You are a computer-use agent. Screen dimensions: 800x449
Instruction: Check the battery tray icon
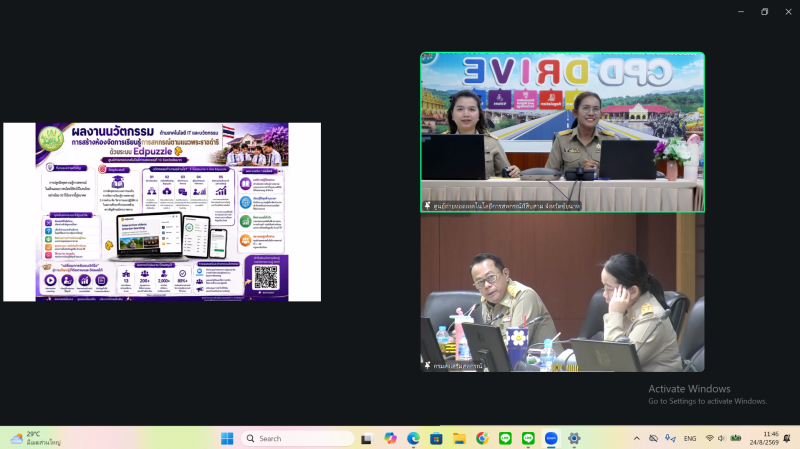pos(736,438)
